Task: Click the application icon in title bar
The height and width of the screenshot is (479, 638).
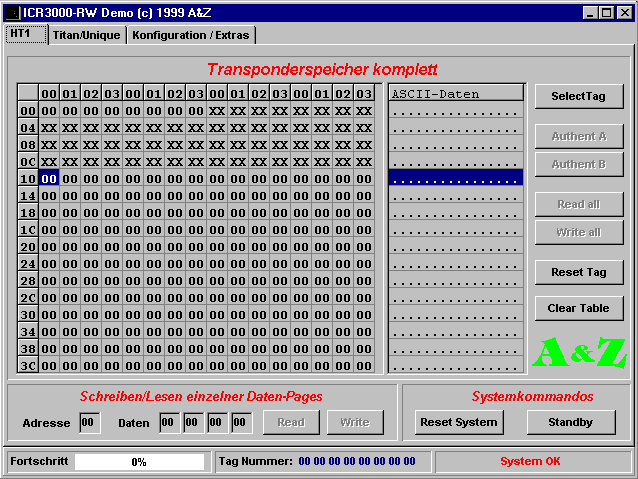Action: [12, 13]
